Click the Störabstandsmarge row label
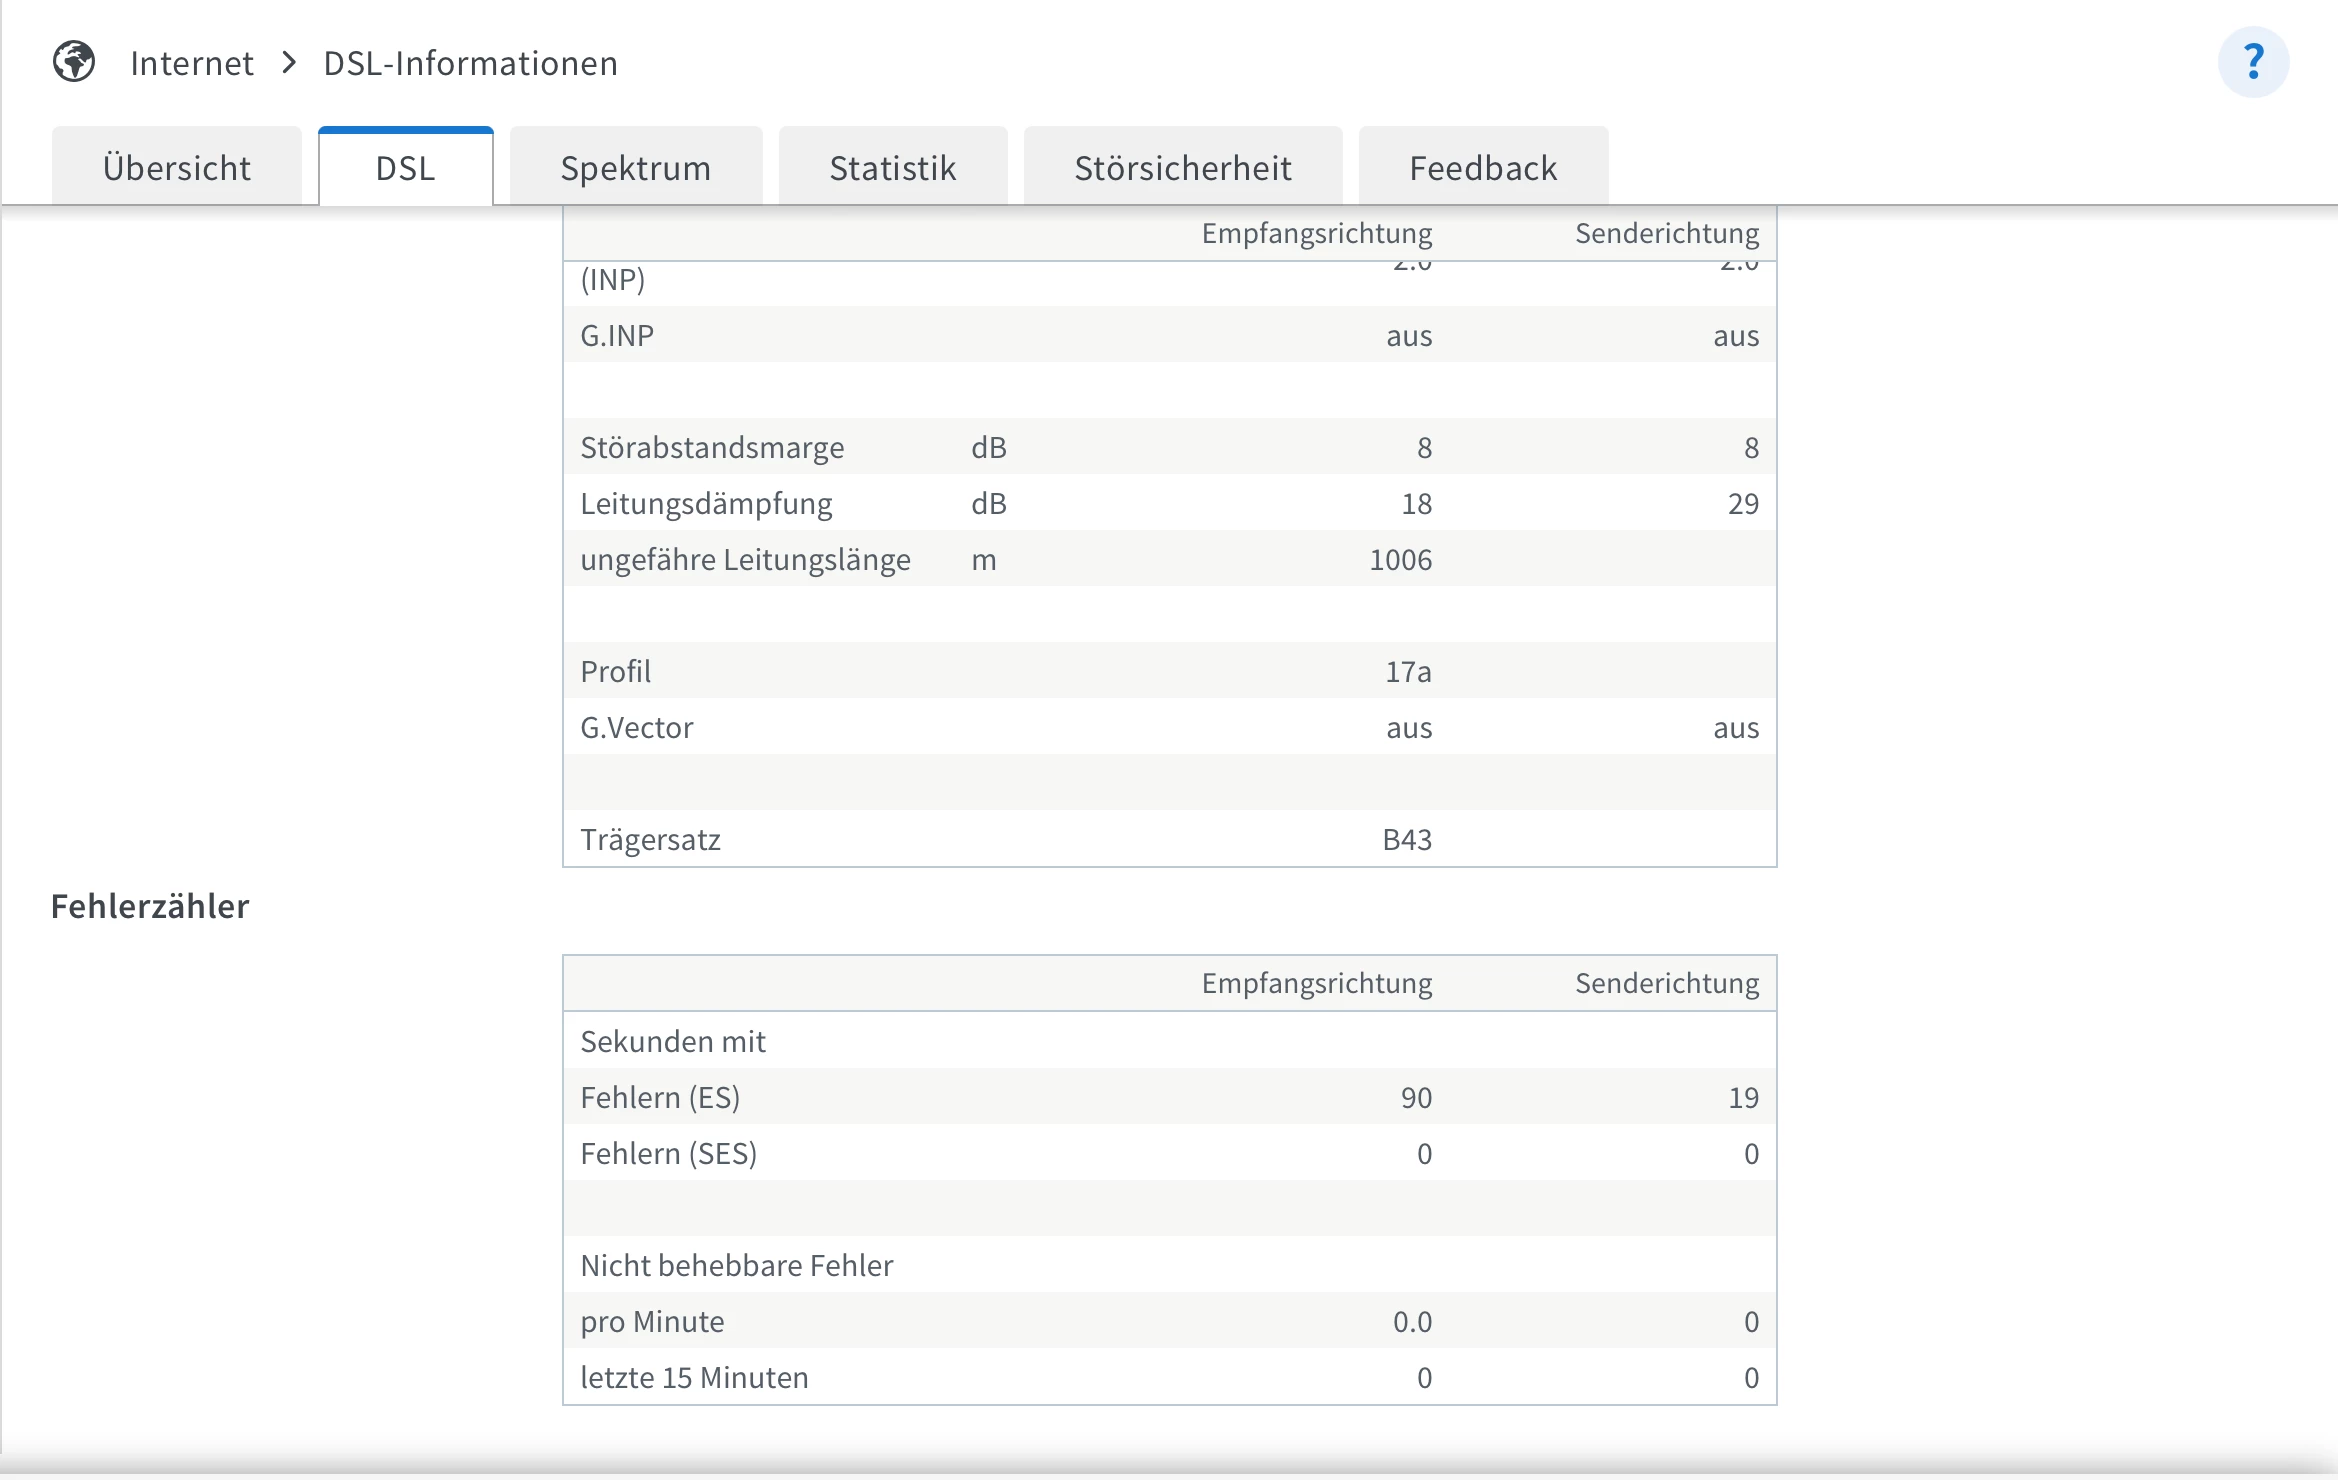The height and width of the screenshot is (1480, 2338). tap(711, 447)
